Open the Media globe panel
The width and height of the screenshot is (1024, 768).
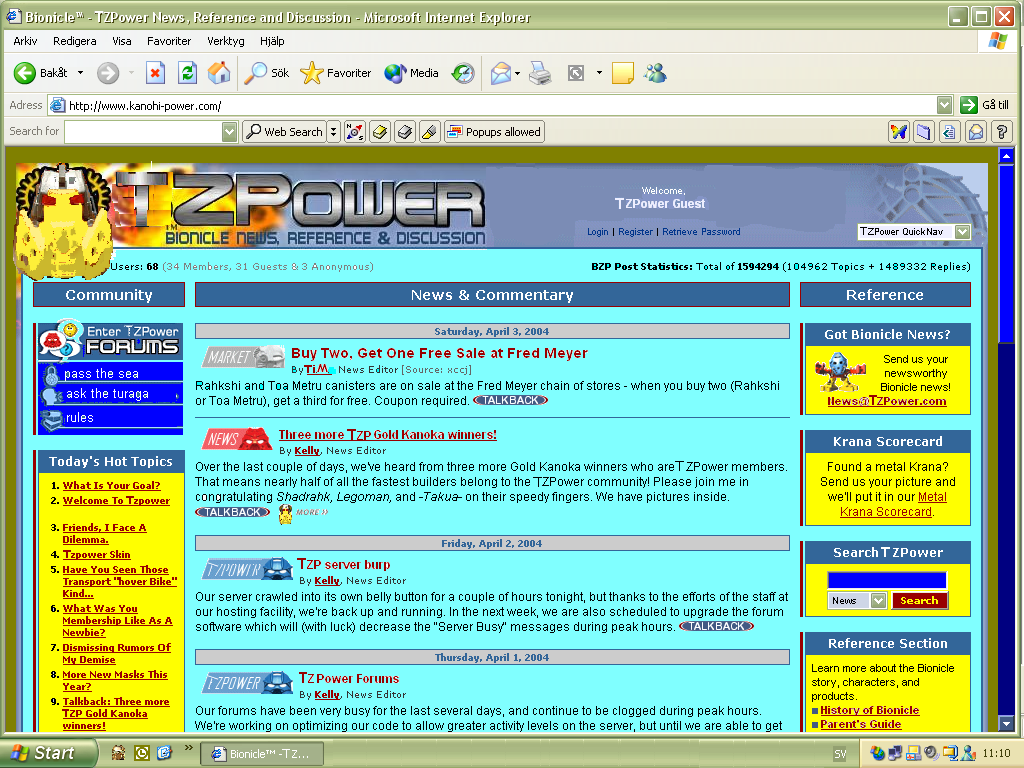411,72
